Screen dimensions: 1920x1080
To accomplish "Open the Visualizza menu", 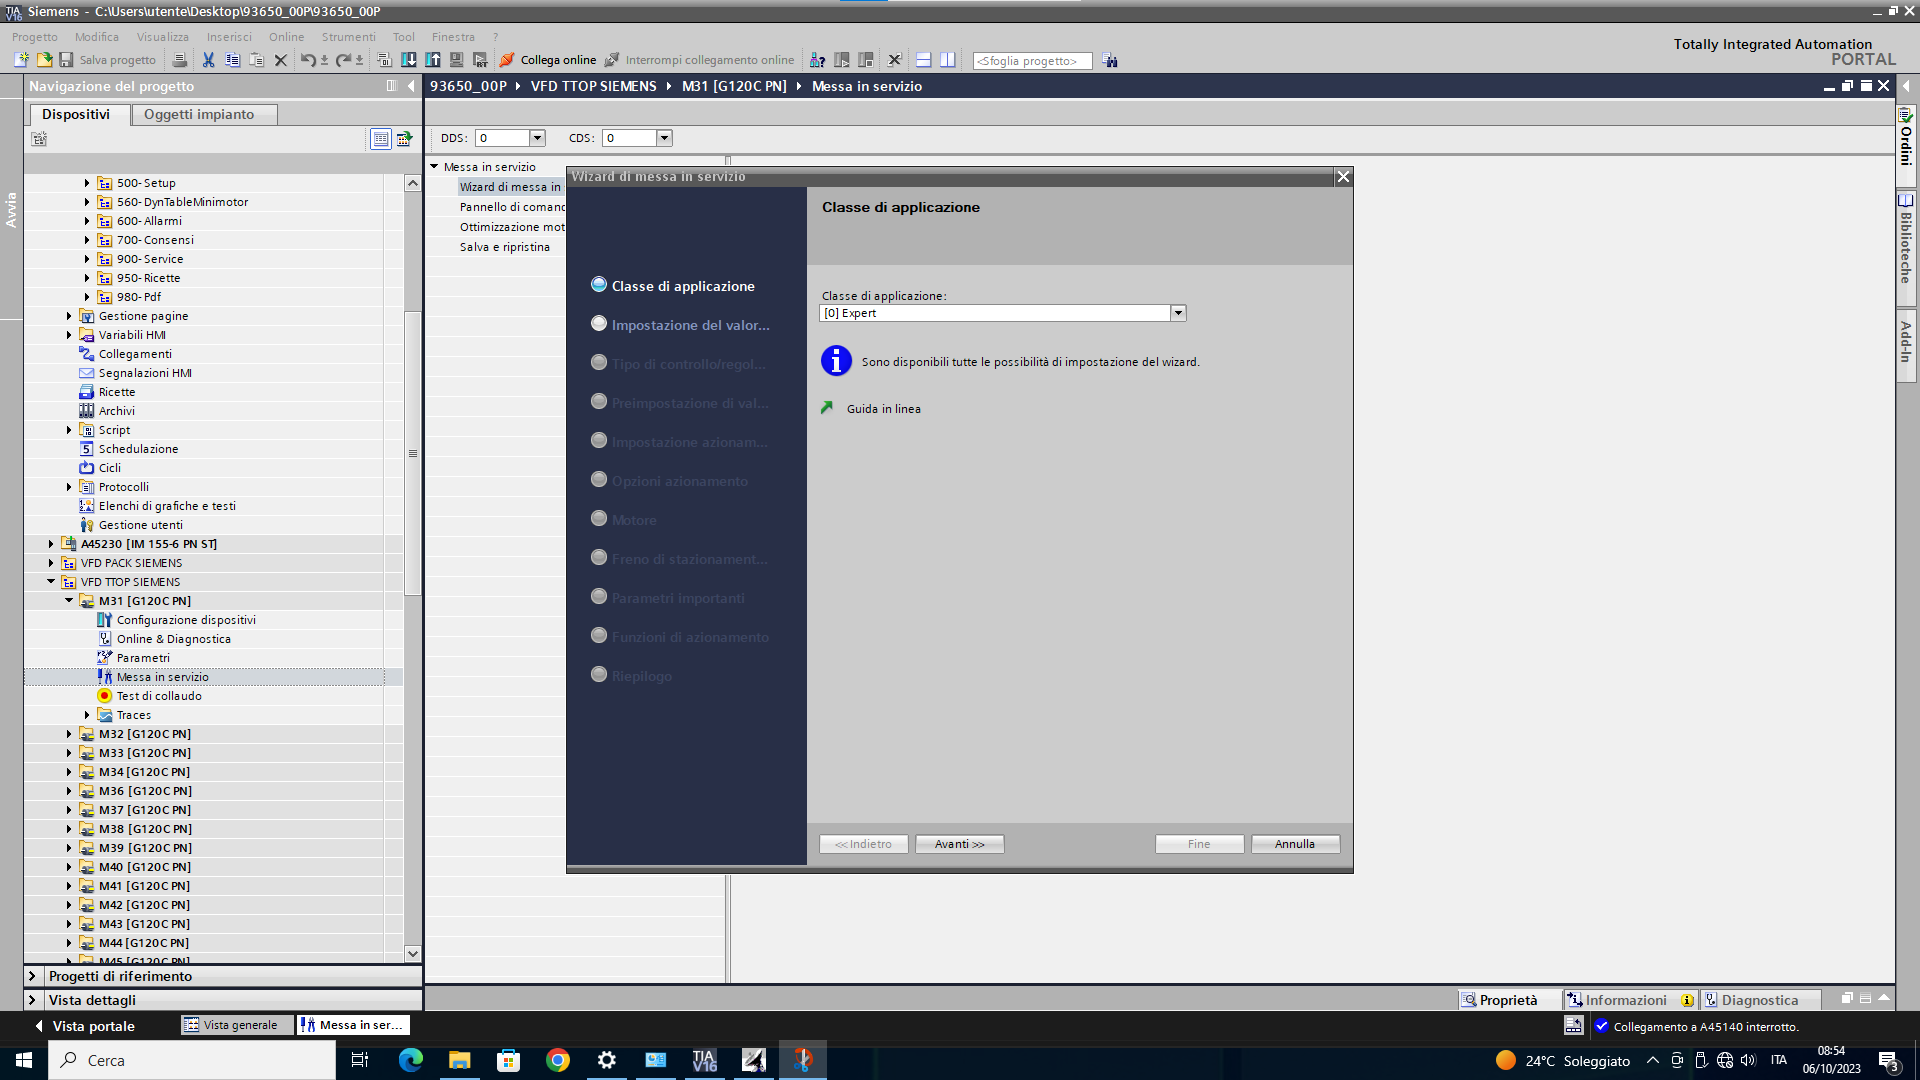I will click(x=163, y=37).
